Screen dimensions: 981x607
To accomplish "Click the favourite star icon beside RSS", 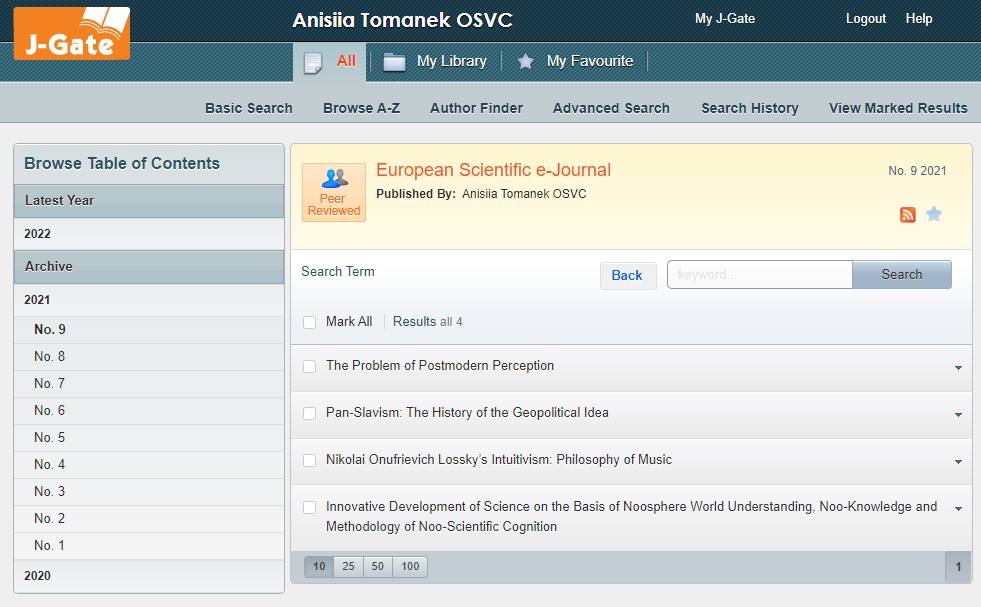I will click(x=934, y=214).
